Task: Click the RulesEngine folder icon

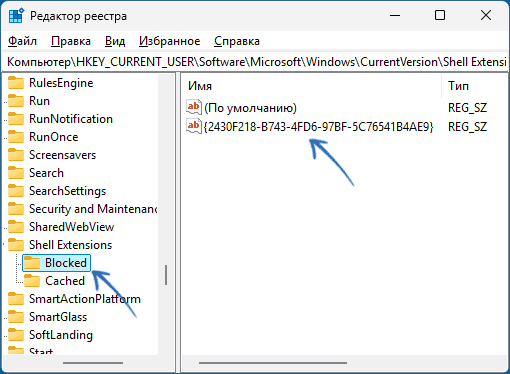Action: click(16, 83)
